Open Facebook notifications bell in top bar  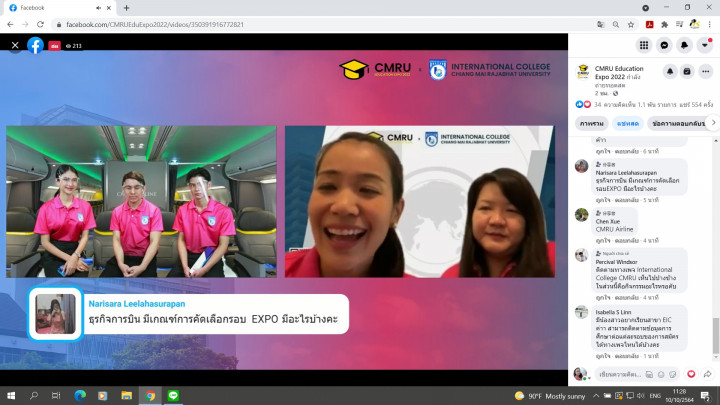pos(684,45)
